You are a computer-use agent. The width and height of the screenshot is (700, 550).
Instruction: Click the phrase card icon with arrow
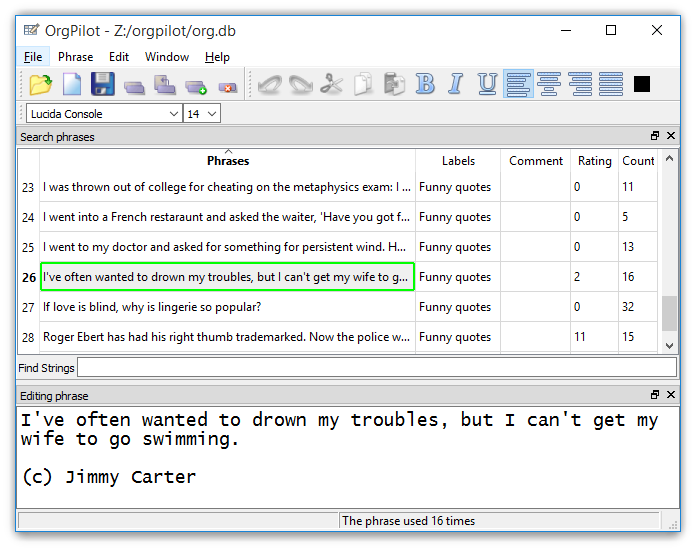click(165, 85)
